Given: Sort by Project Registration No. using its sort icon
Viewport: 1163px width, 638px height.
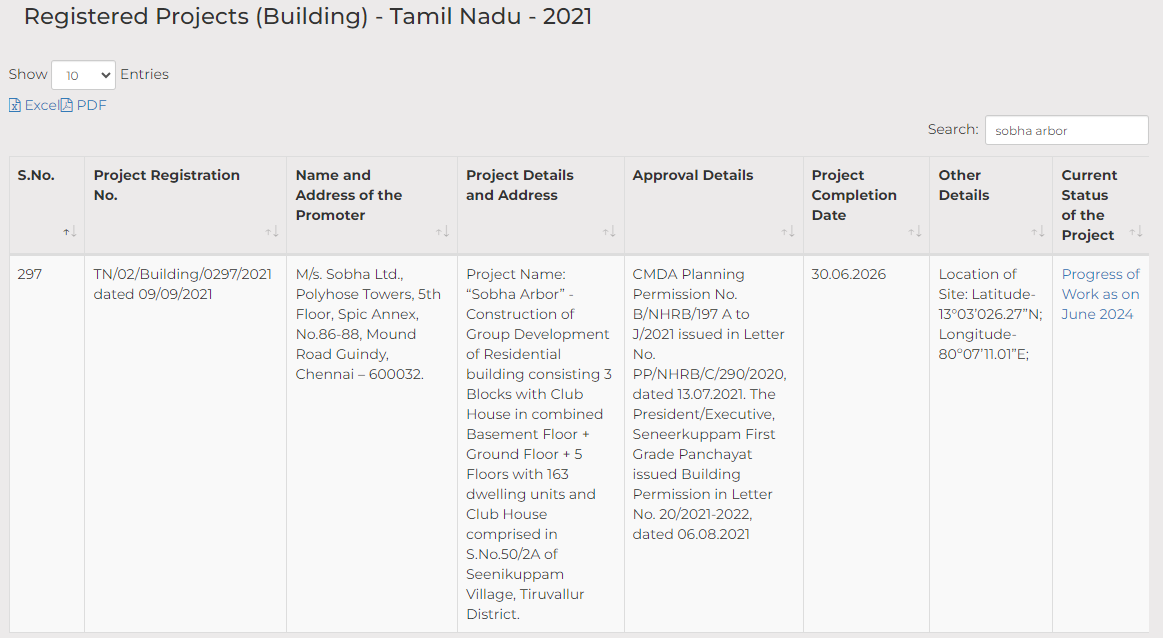Looking at the screenshot, I should pyautogui.click(x=272, y=231).
